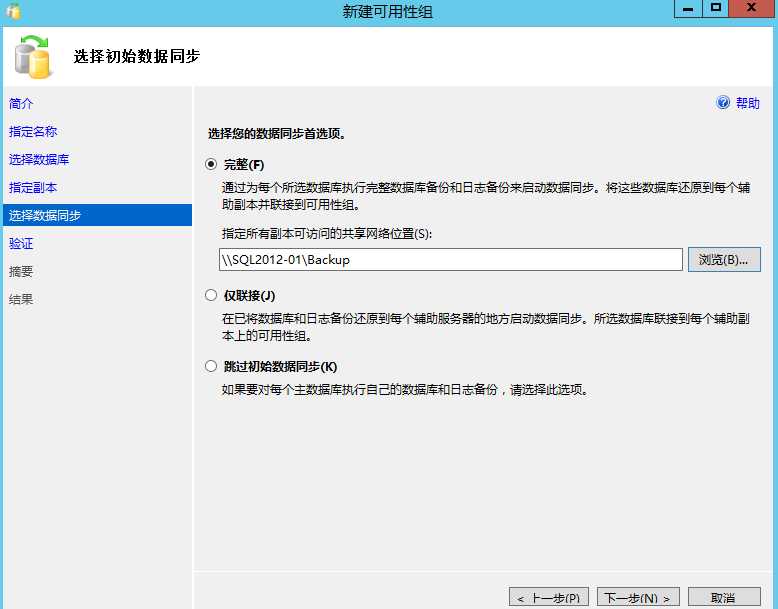Viewport: 778px width, 609px height.
Task: Click the 新建可用性组 title bar text
Action: click(388, 11)
